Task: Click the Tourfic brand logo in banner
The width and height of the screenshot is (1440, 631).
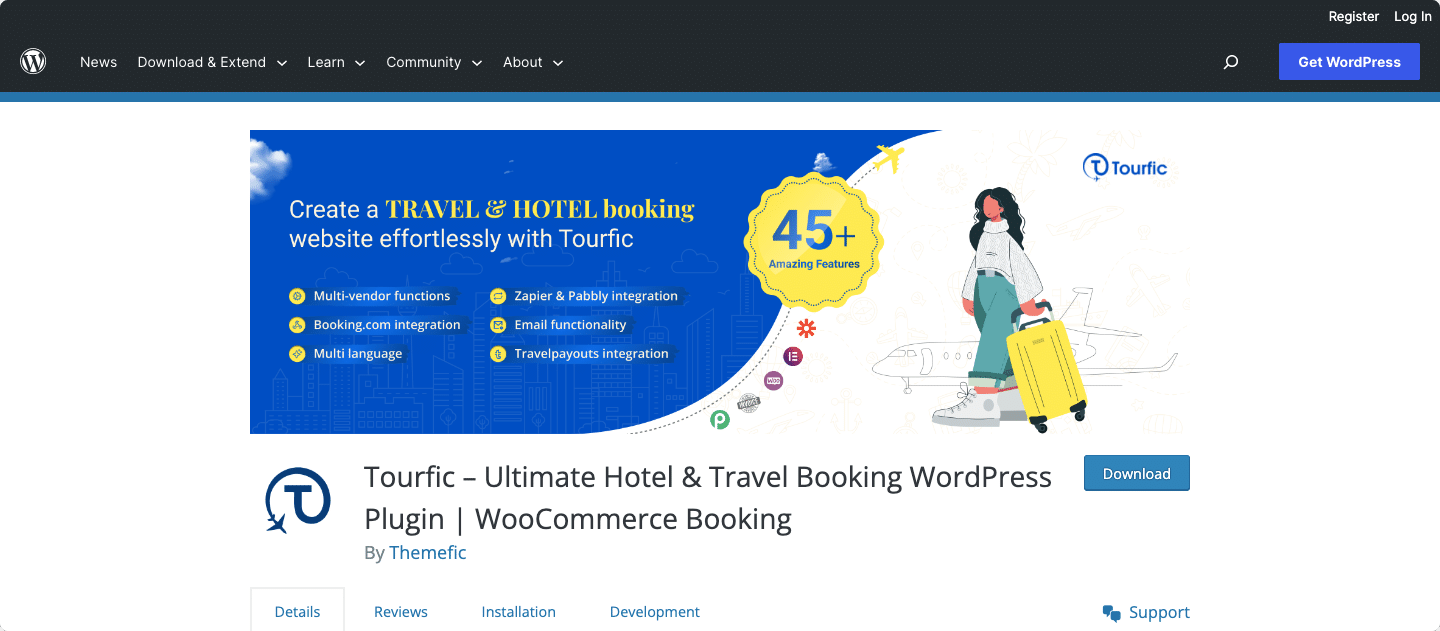Action: pos(1125,168)
